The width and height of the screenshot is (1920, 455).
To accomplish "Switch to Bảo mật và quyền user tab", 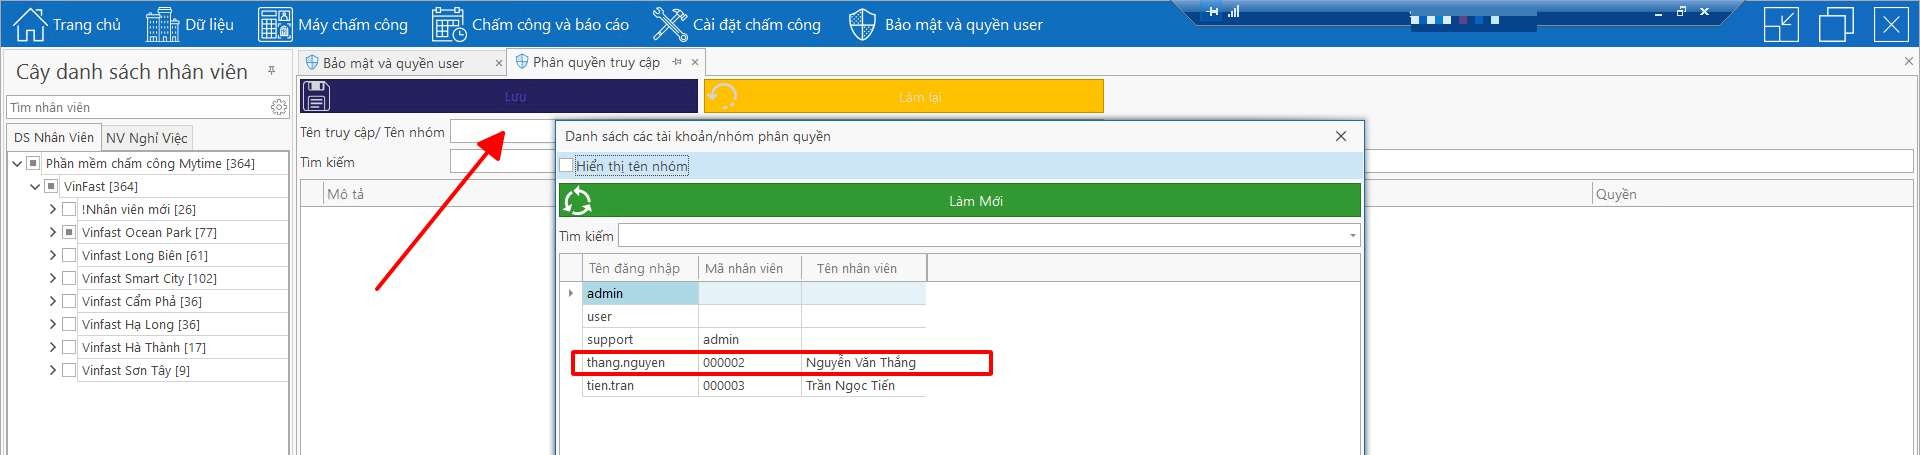I will [x=393, y=63].
